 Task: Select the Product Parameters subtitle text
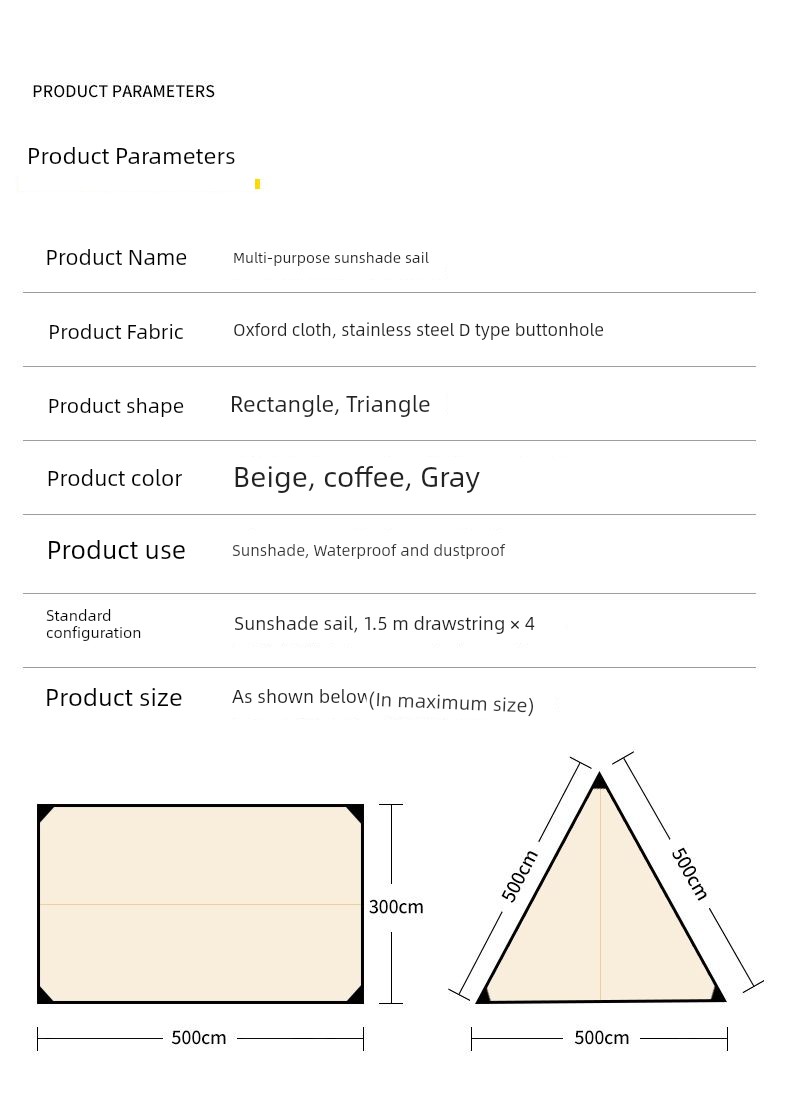[x=131, y=156]
